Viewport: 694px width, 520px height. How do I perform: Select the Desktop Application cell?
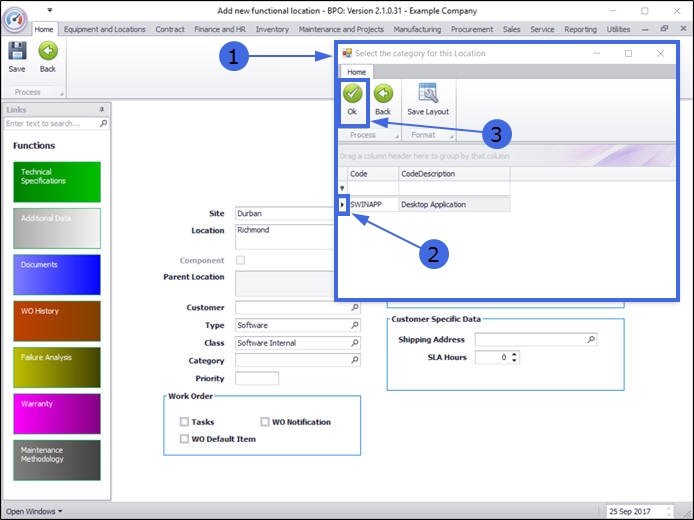[454, 205]
